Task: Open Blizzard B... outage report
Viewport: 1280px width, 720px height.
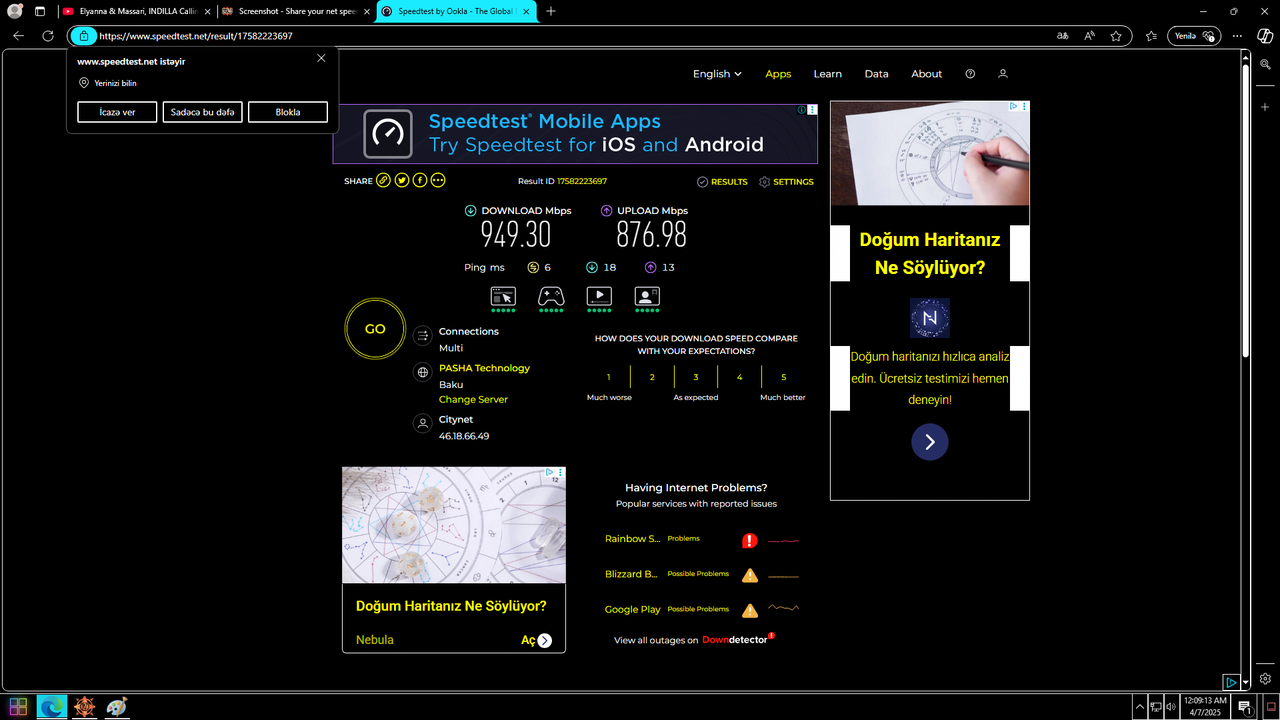Action: pos(631,574)
